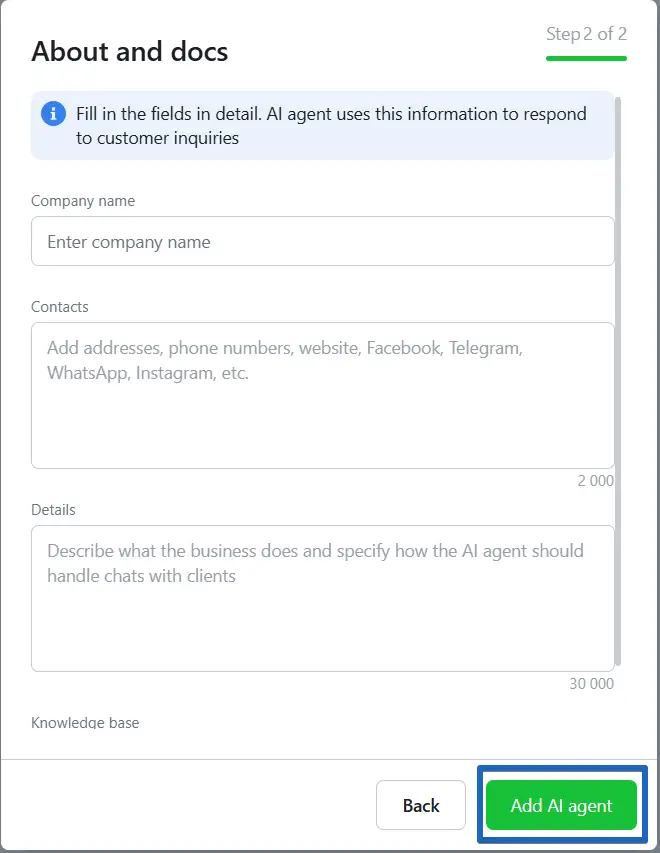Click the "Knowledge base" section label
This screenshot has height=853, width=660.
[85, 722]
